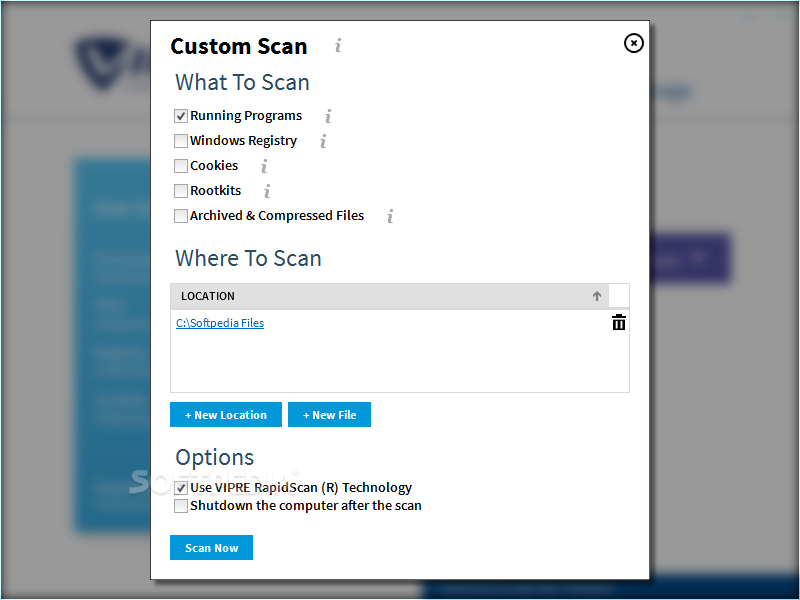This screenshot has width=800, height=600.
Task: Enable Archived & Compressed Files checkbox
Action: 181,216
